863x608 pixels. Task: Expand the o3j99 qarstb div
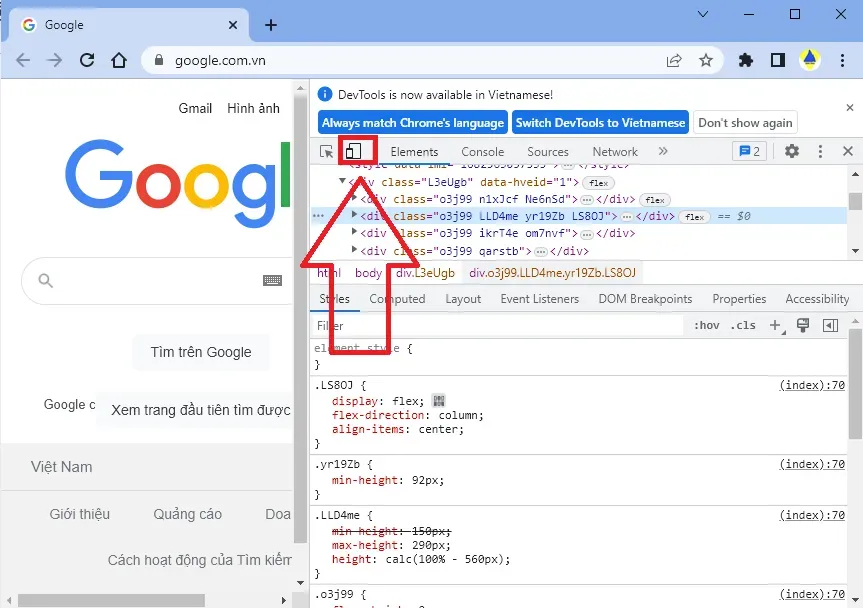(x=354, y=249)
